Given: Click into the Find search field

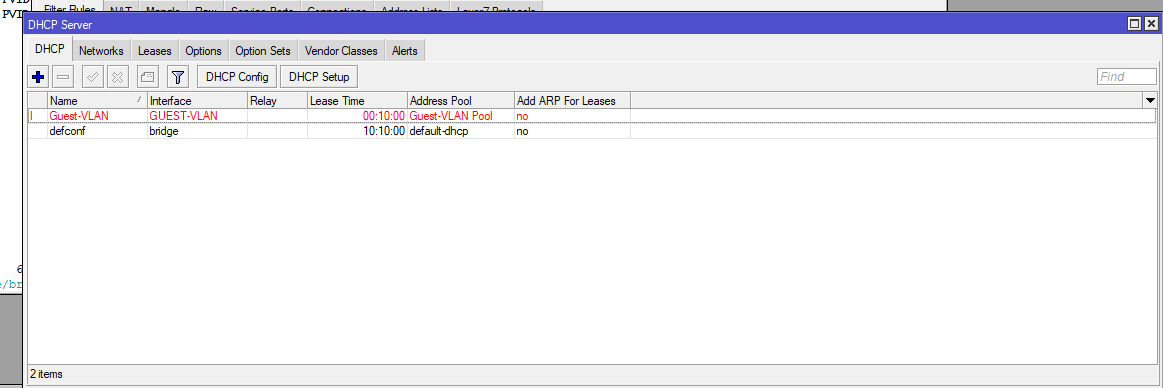Looking at the screenshot, I should 1126,76.
